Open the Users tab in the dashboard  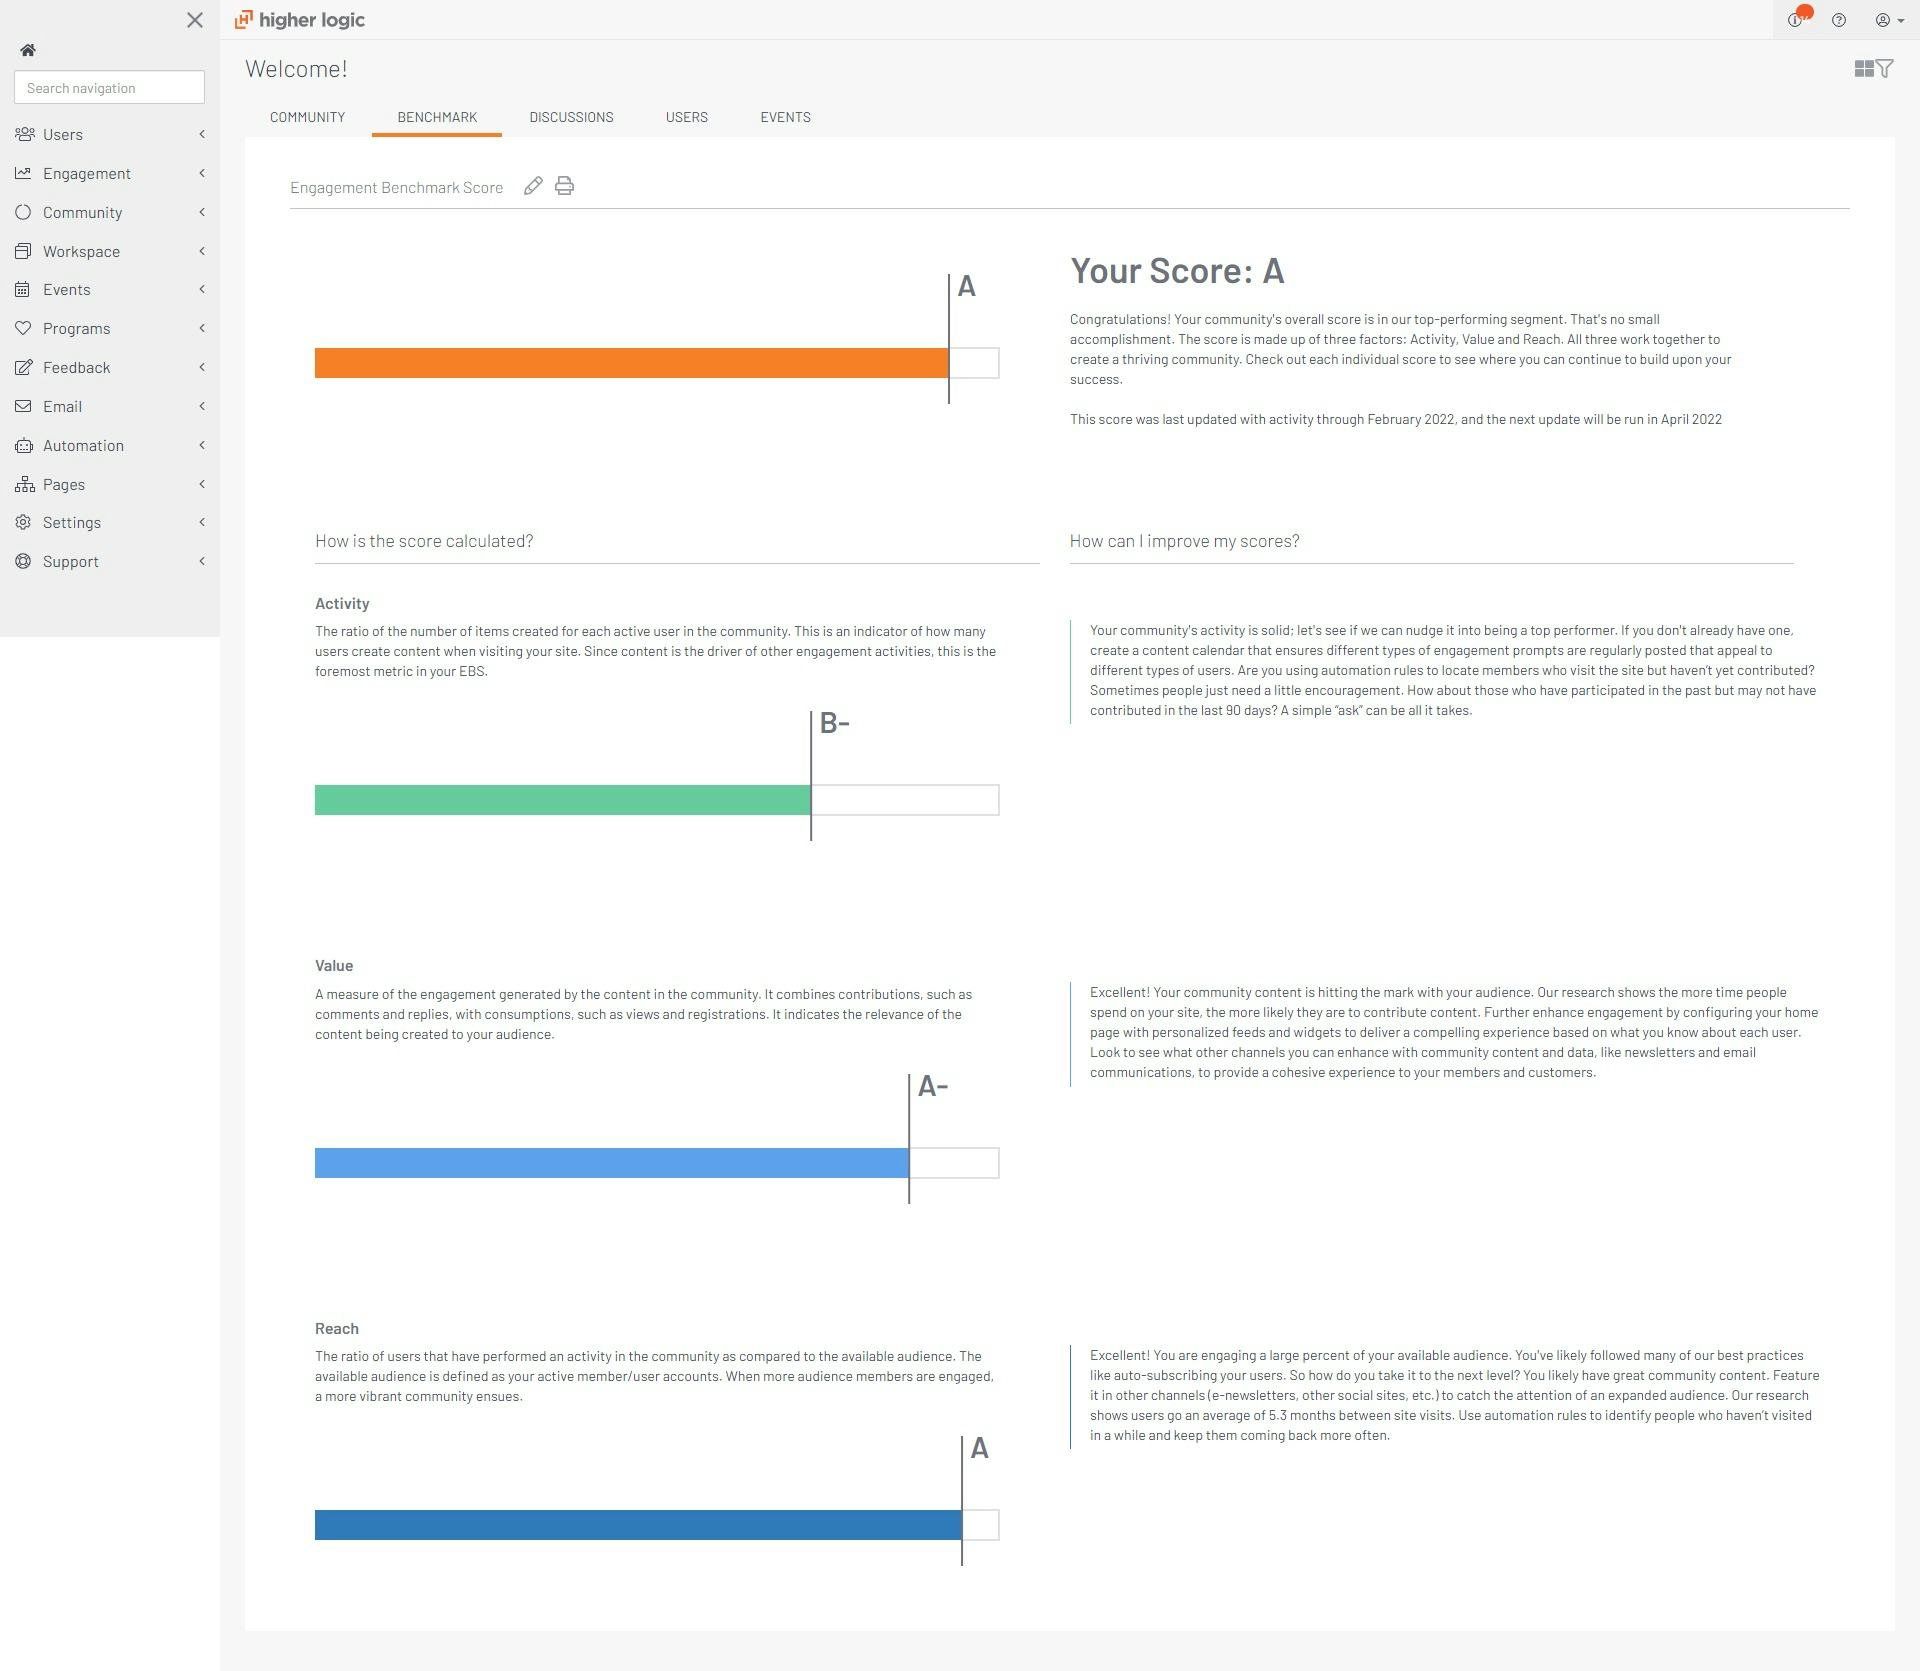point(686,117)
